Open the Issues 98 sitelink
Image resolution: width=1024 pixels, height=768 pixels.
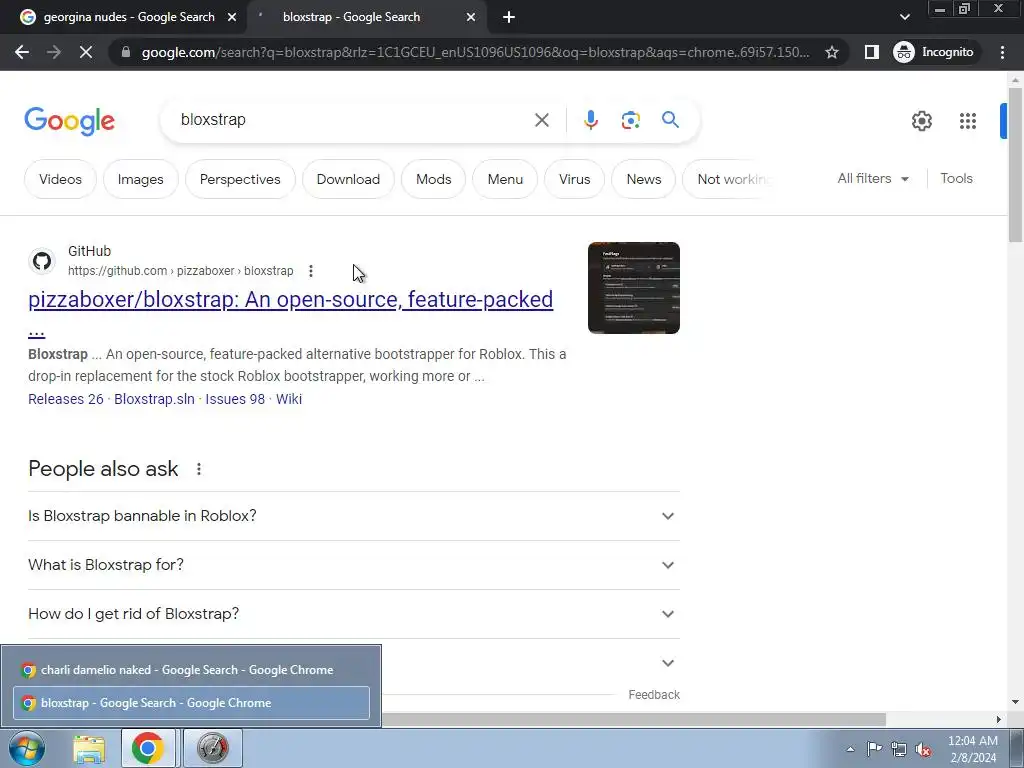tap(235, 399)
